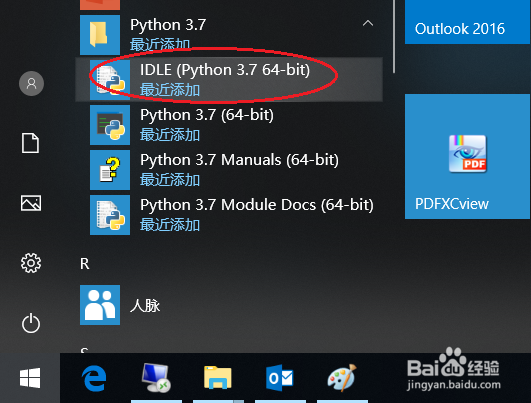Click the Python 3.7 (64-bit) terminal icon
The width and height of the screenshot is (531, 403).
pos(110,125)
